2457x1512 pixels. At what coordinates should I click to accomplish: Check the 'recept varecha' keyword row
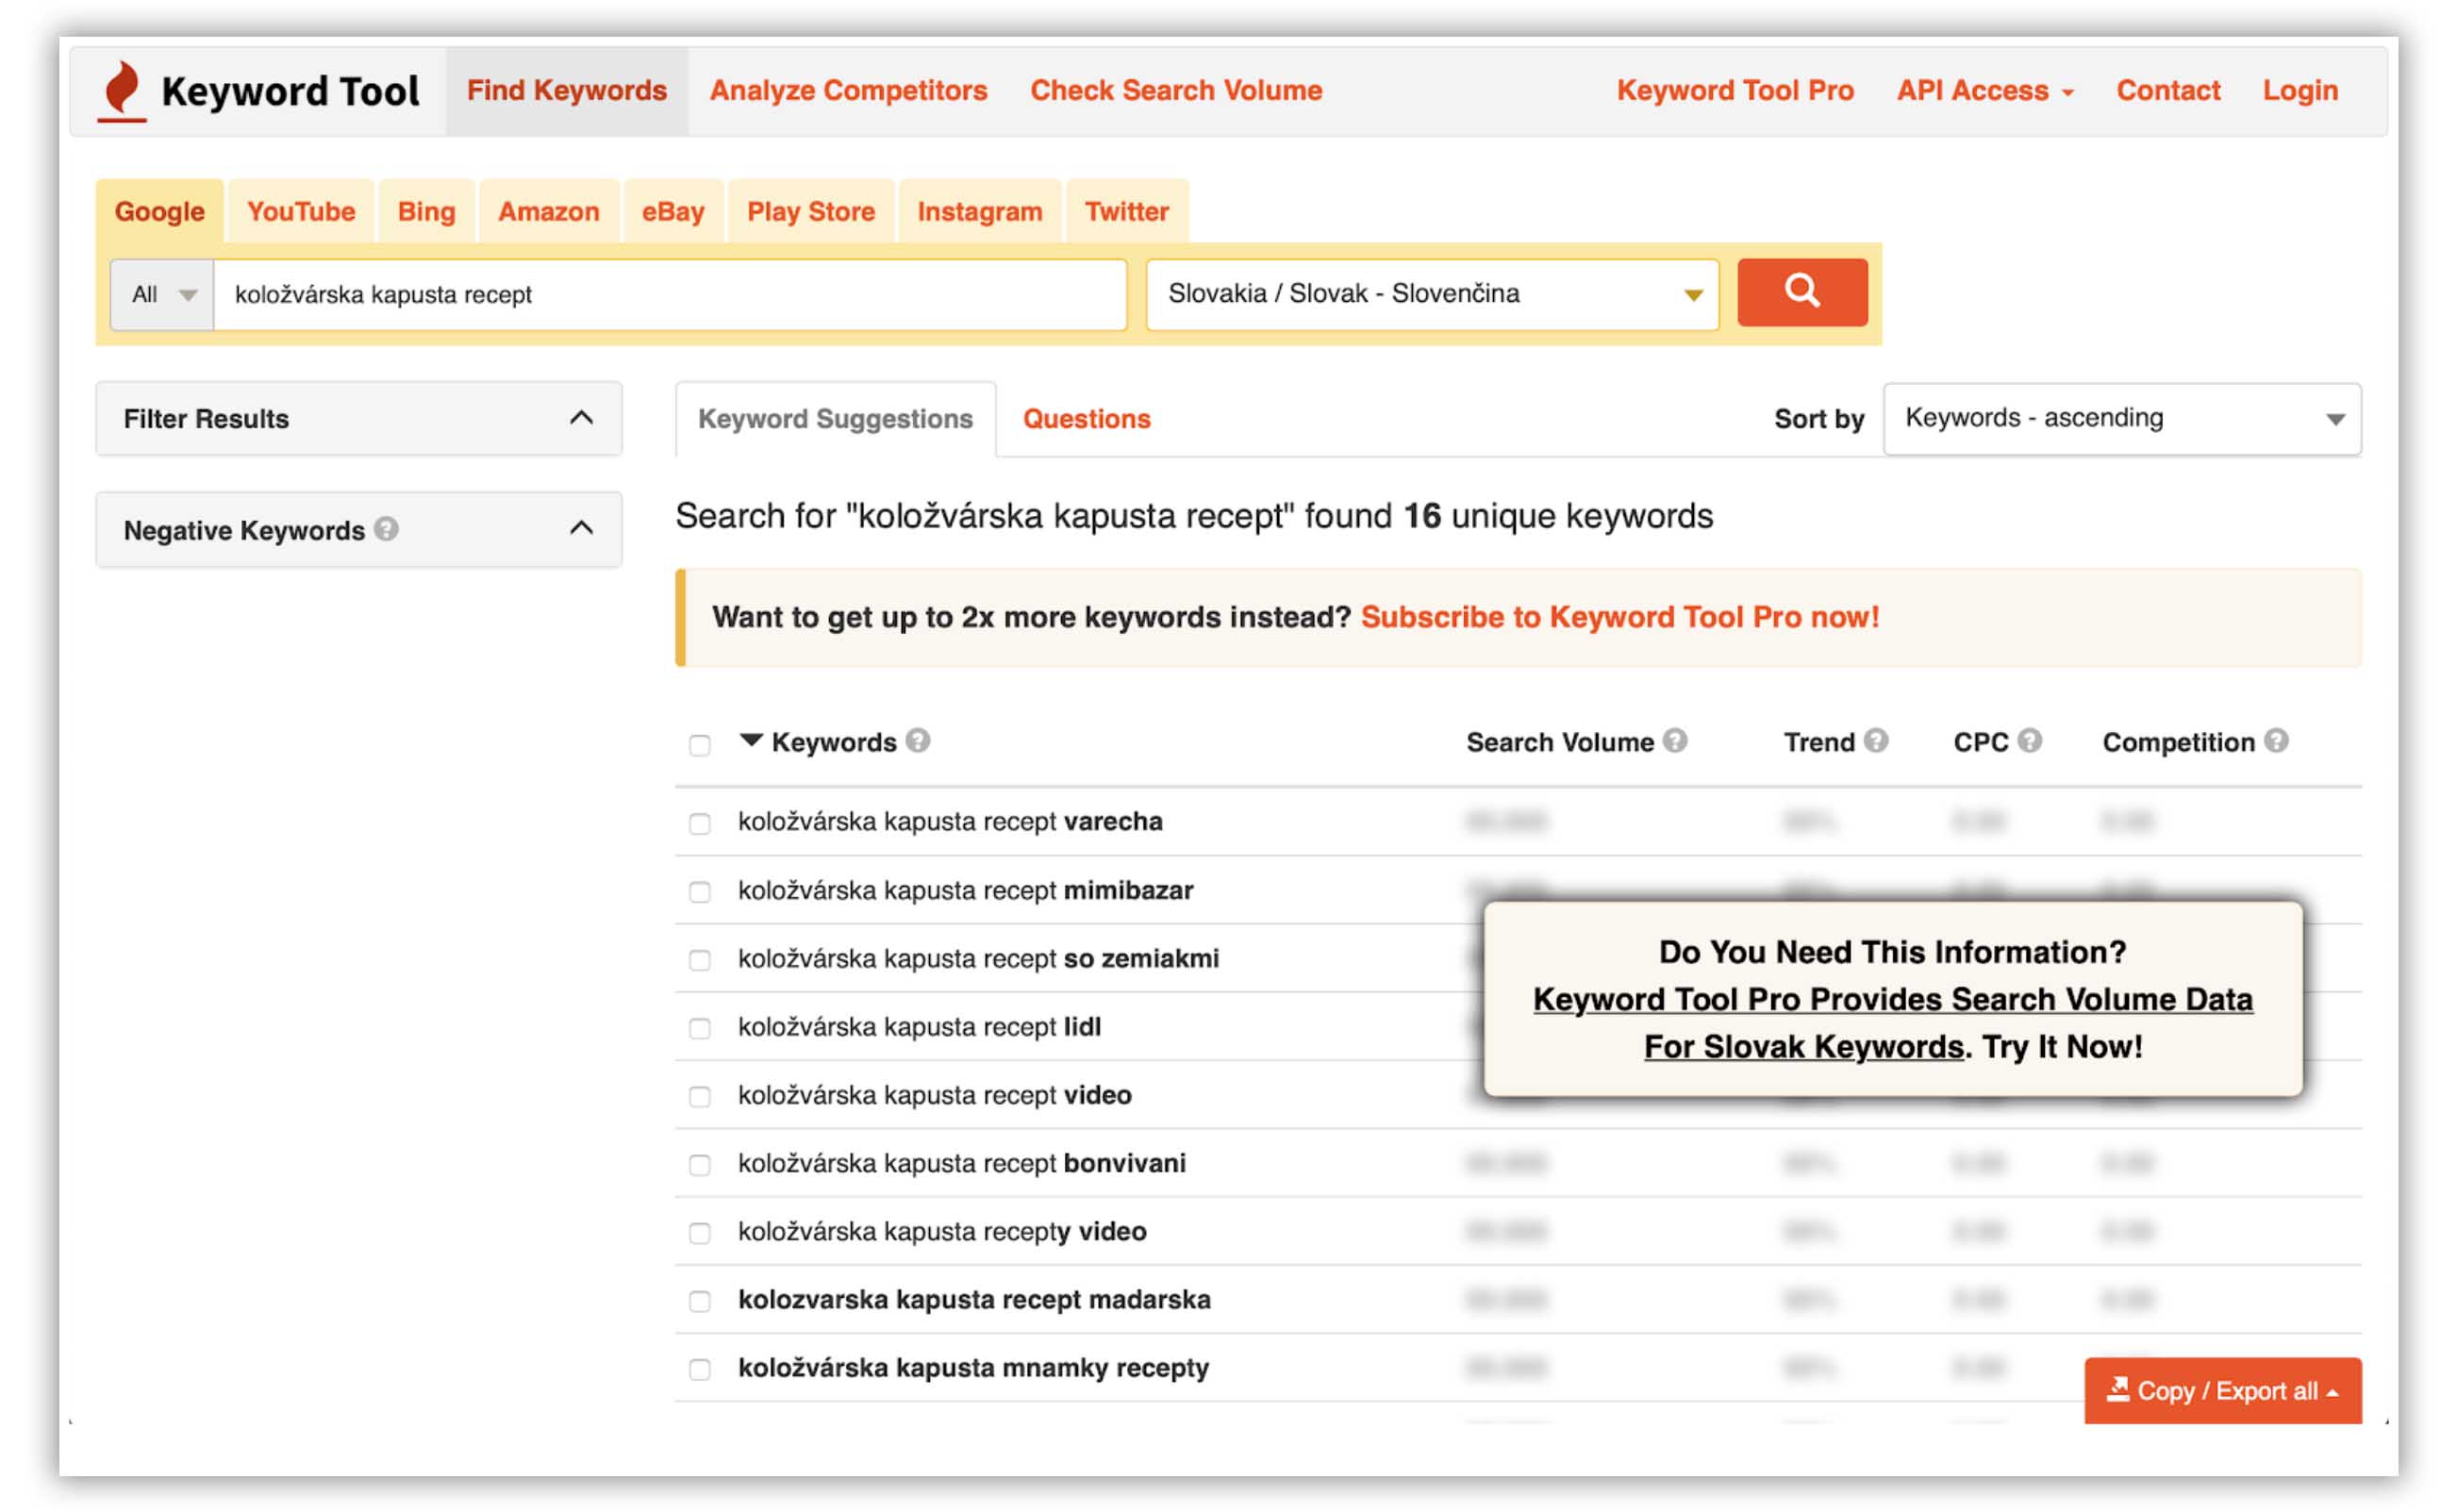coord(700,823)
